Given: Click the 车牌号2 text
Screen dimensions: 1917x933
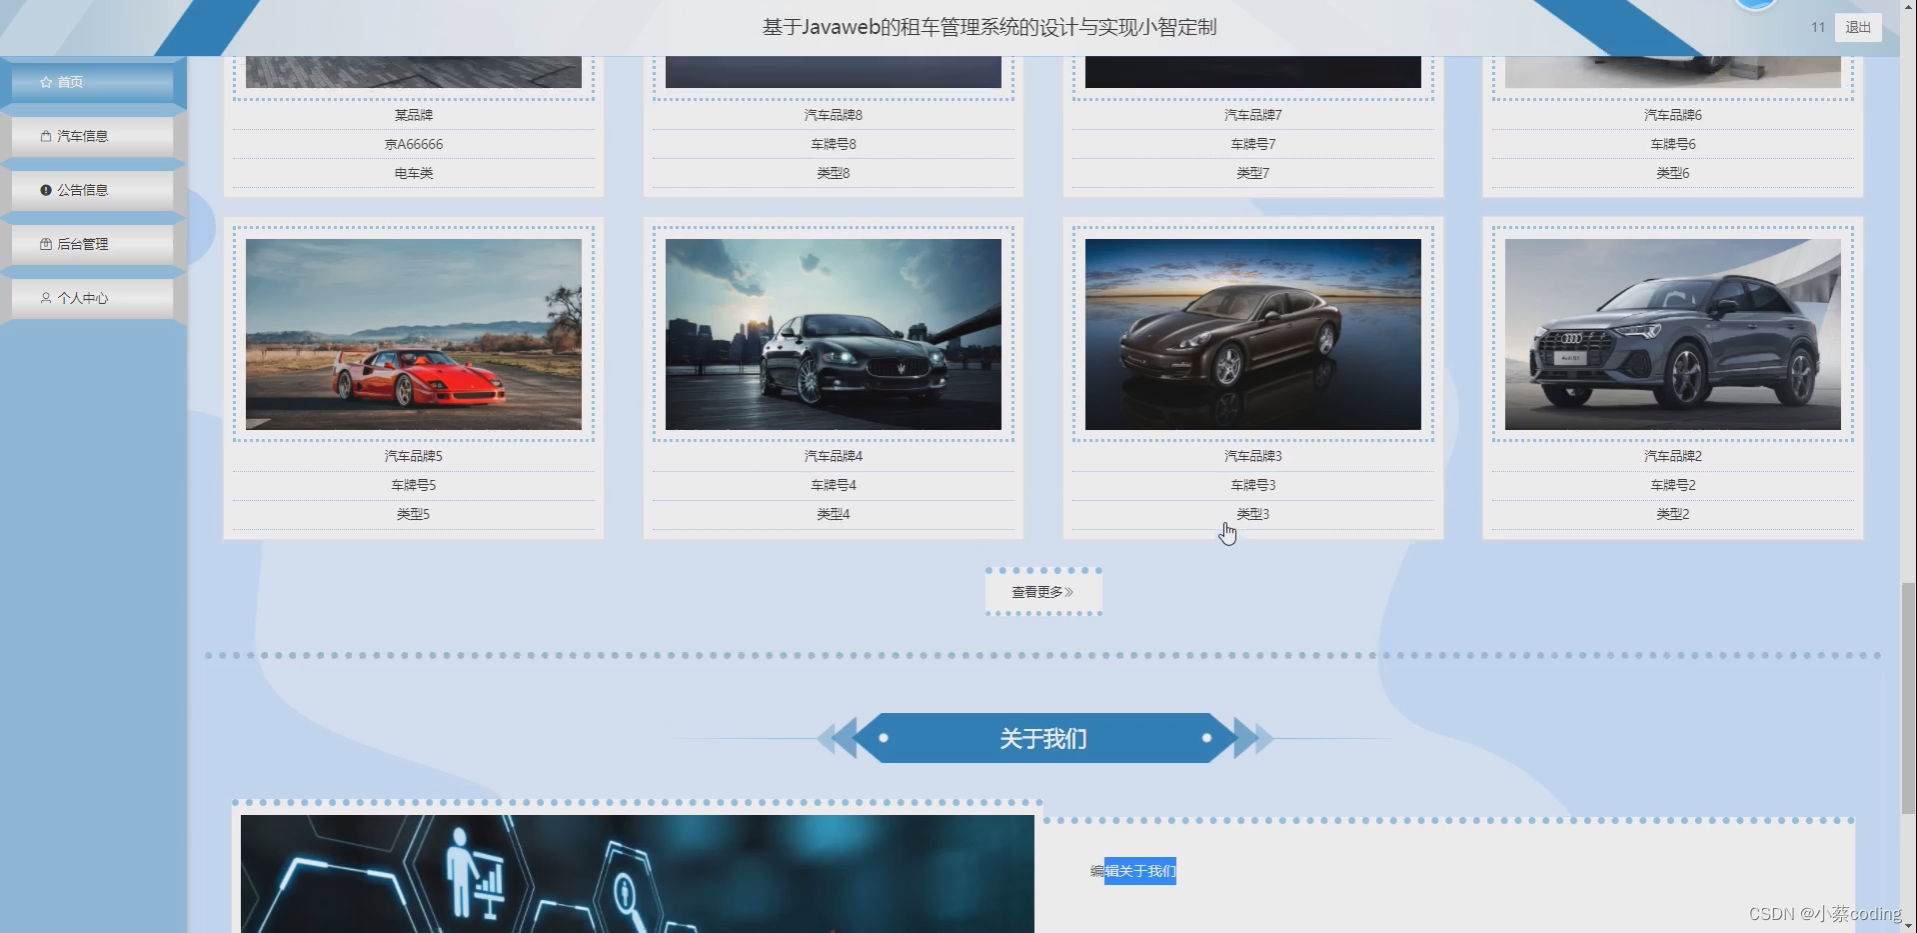Looking at the screenshot, I should click(1673, 485).
